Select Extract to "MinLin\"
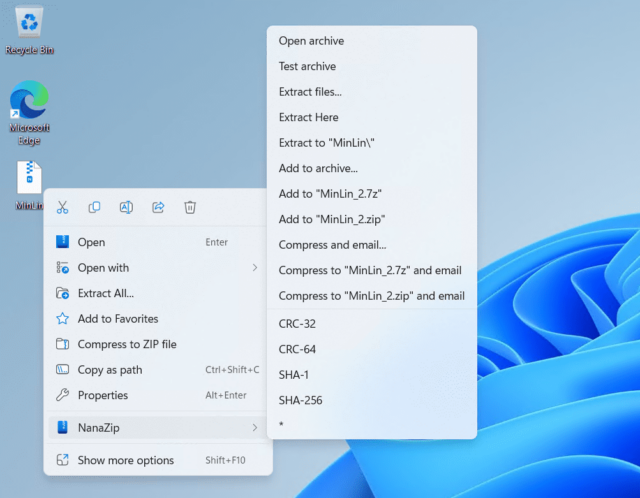Image resolution: width=640 pixels, height=498 pixels. 372,143
